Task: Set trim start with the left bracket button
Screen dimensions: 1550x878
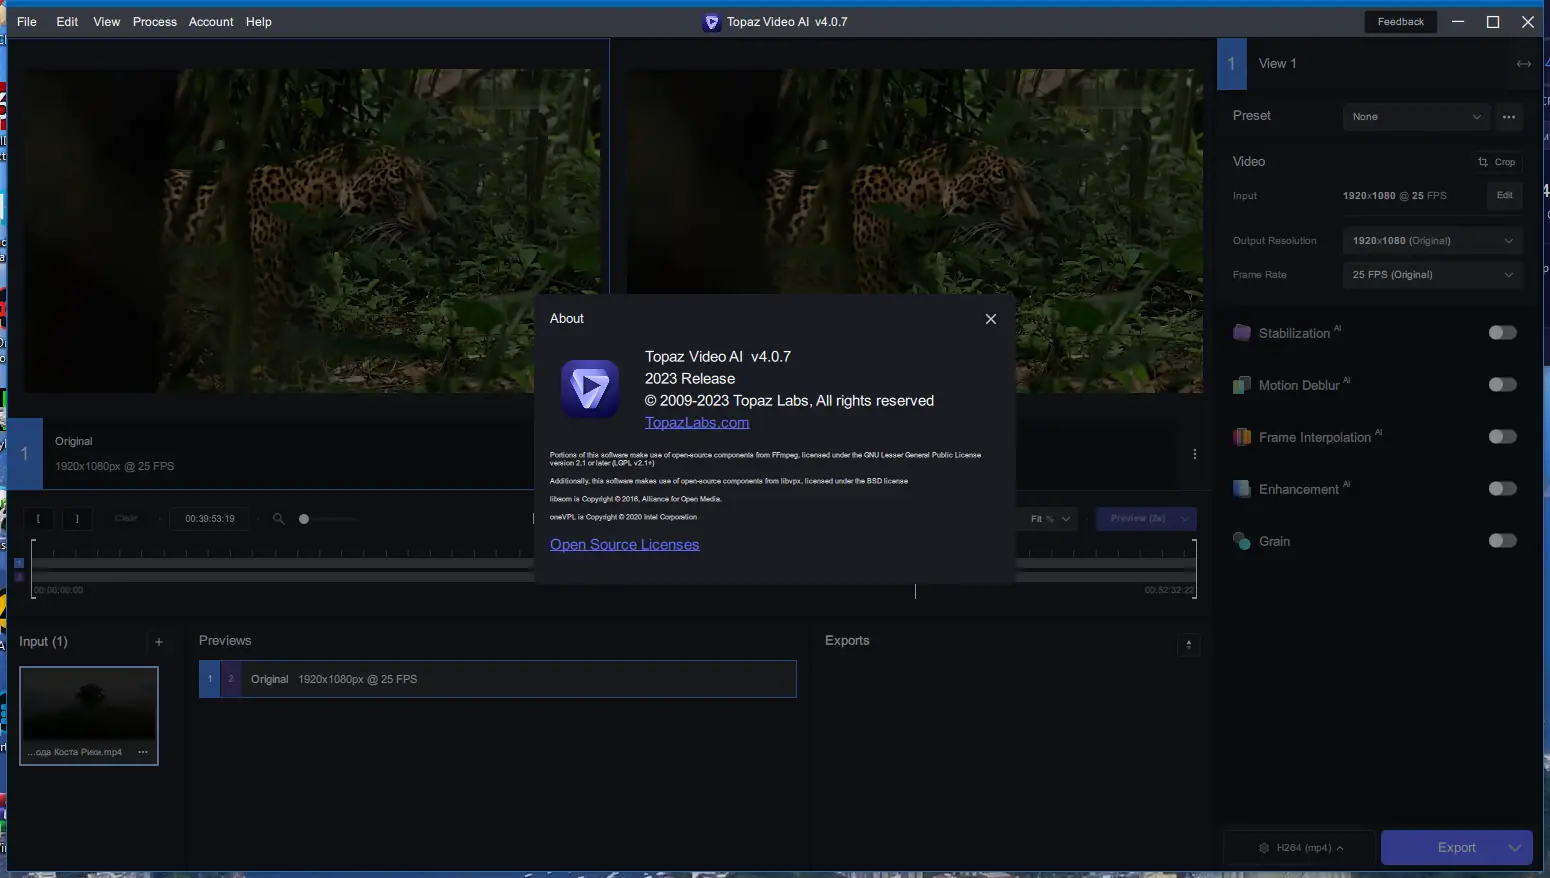Action: tap(38, 519)
